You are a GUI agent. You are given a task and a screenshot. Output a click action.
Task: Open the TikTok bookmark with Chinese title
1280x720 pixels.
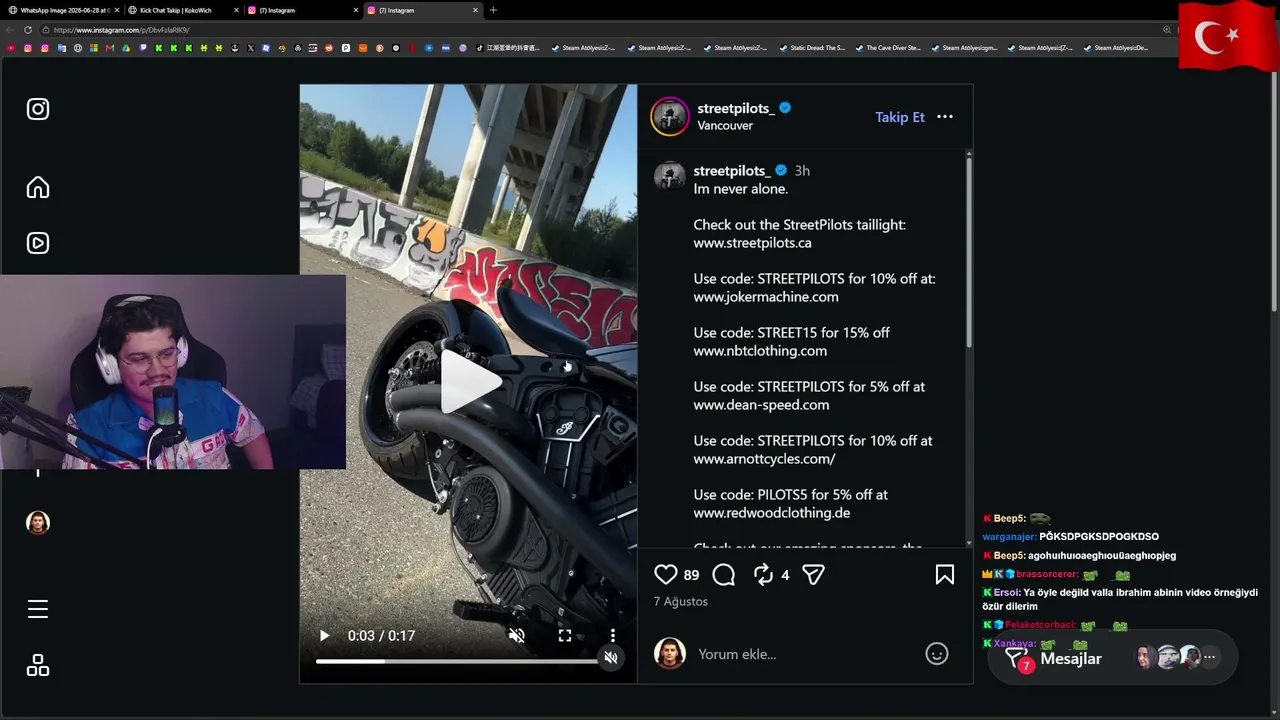coord(508,48)
